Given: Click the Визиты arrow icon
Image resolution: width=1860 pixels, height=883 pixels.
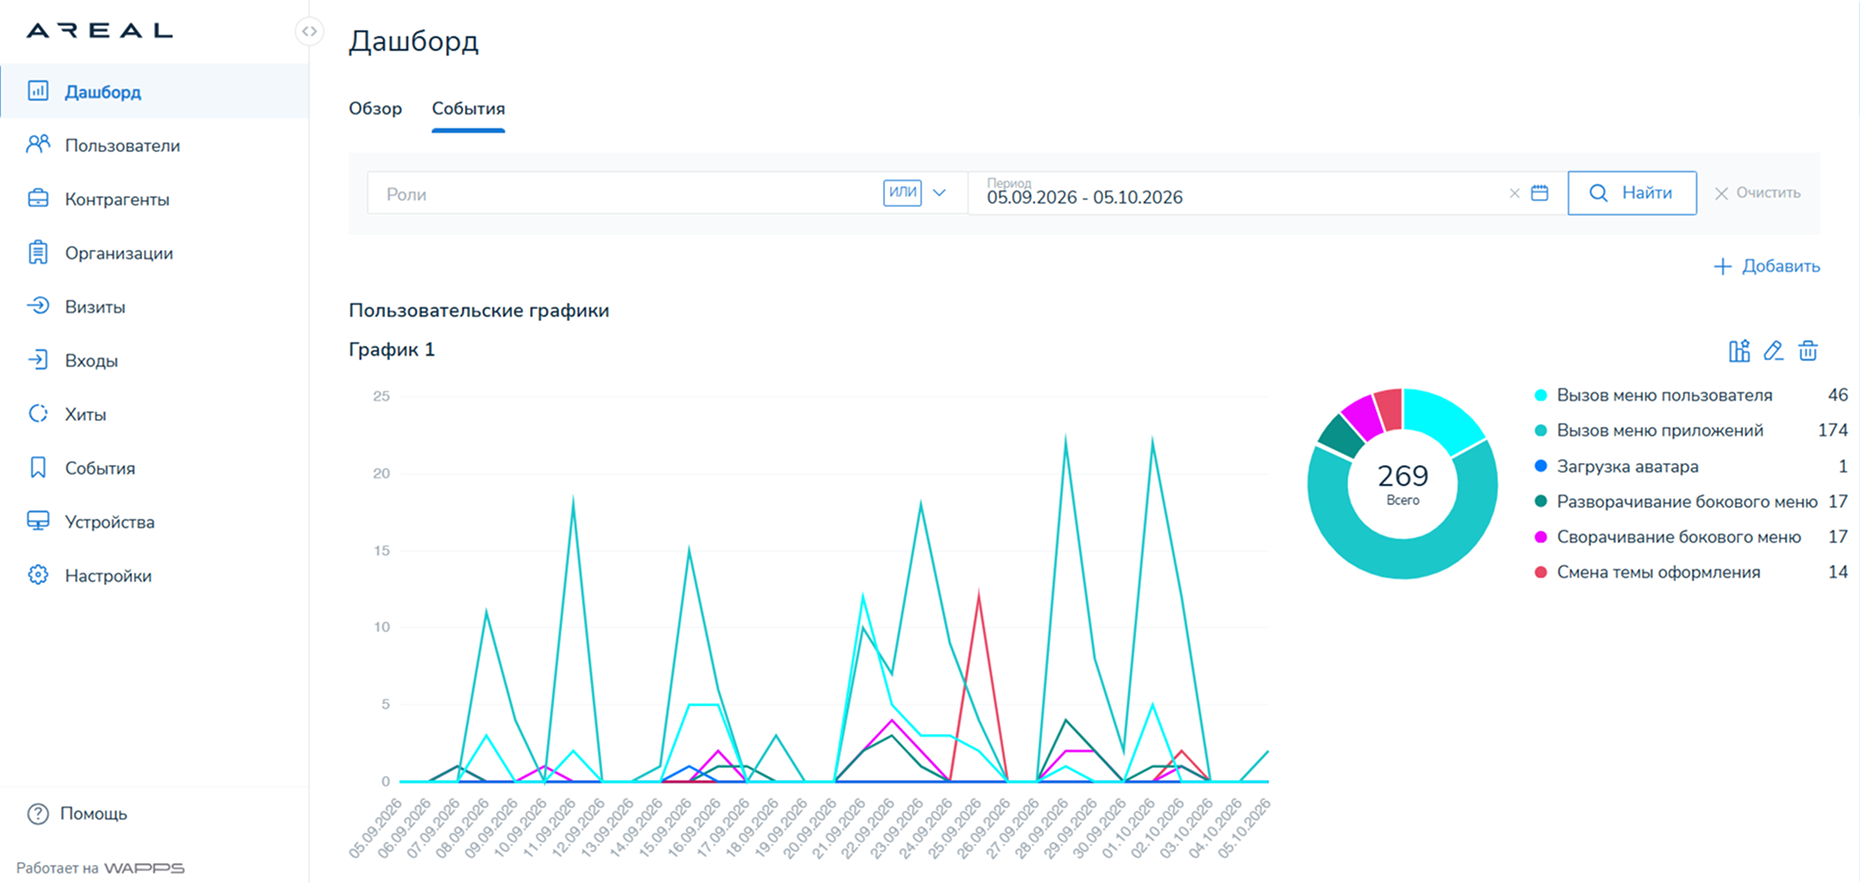Looking at the screenshot, I should pyautogui.click(x=38, y=306).
